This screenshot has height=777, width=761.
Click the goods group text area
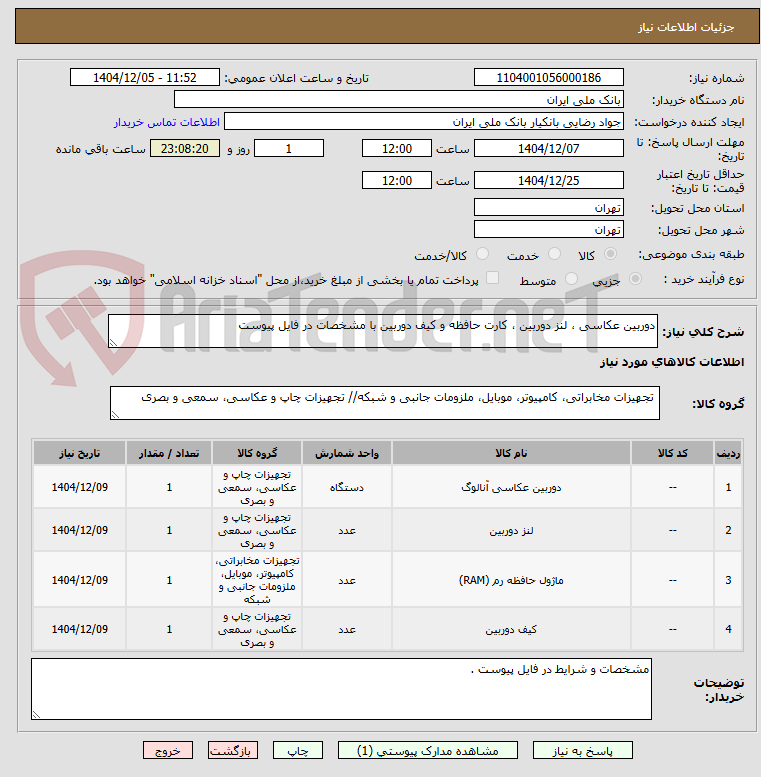coord(385,403)
